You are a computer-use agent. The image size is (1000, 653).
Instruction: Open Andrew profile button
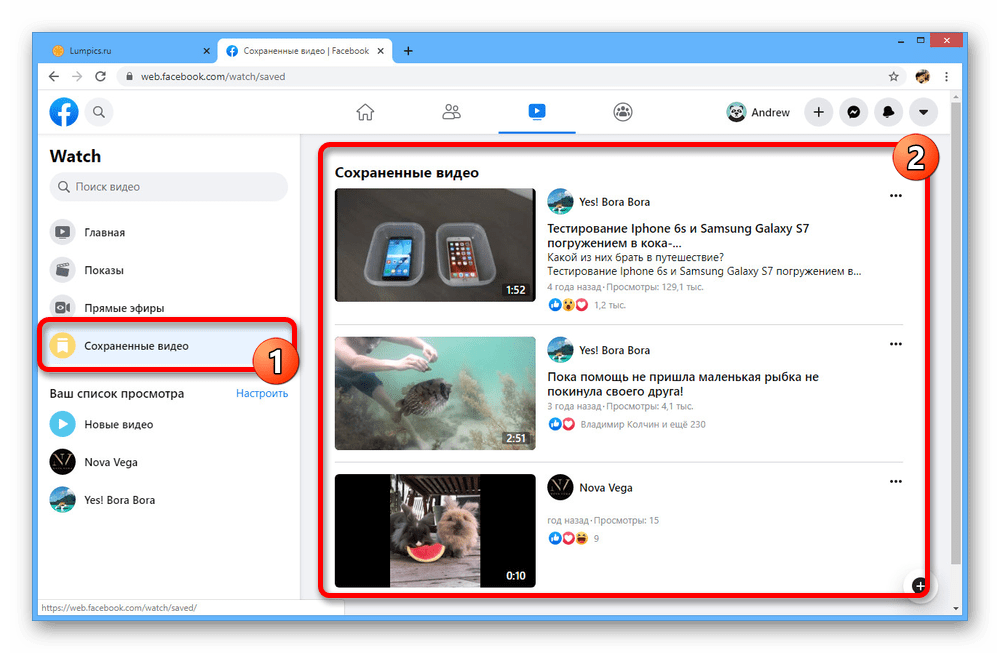point(758,112)
